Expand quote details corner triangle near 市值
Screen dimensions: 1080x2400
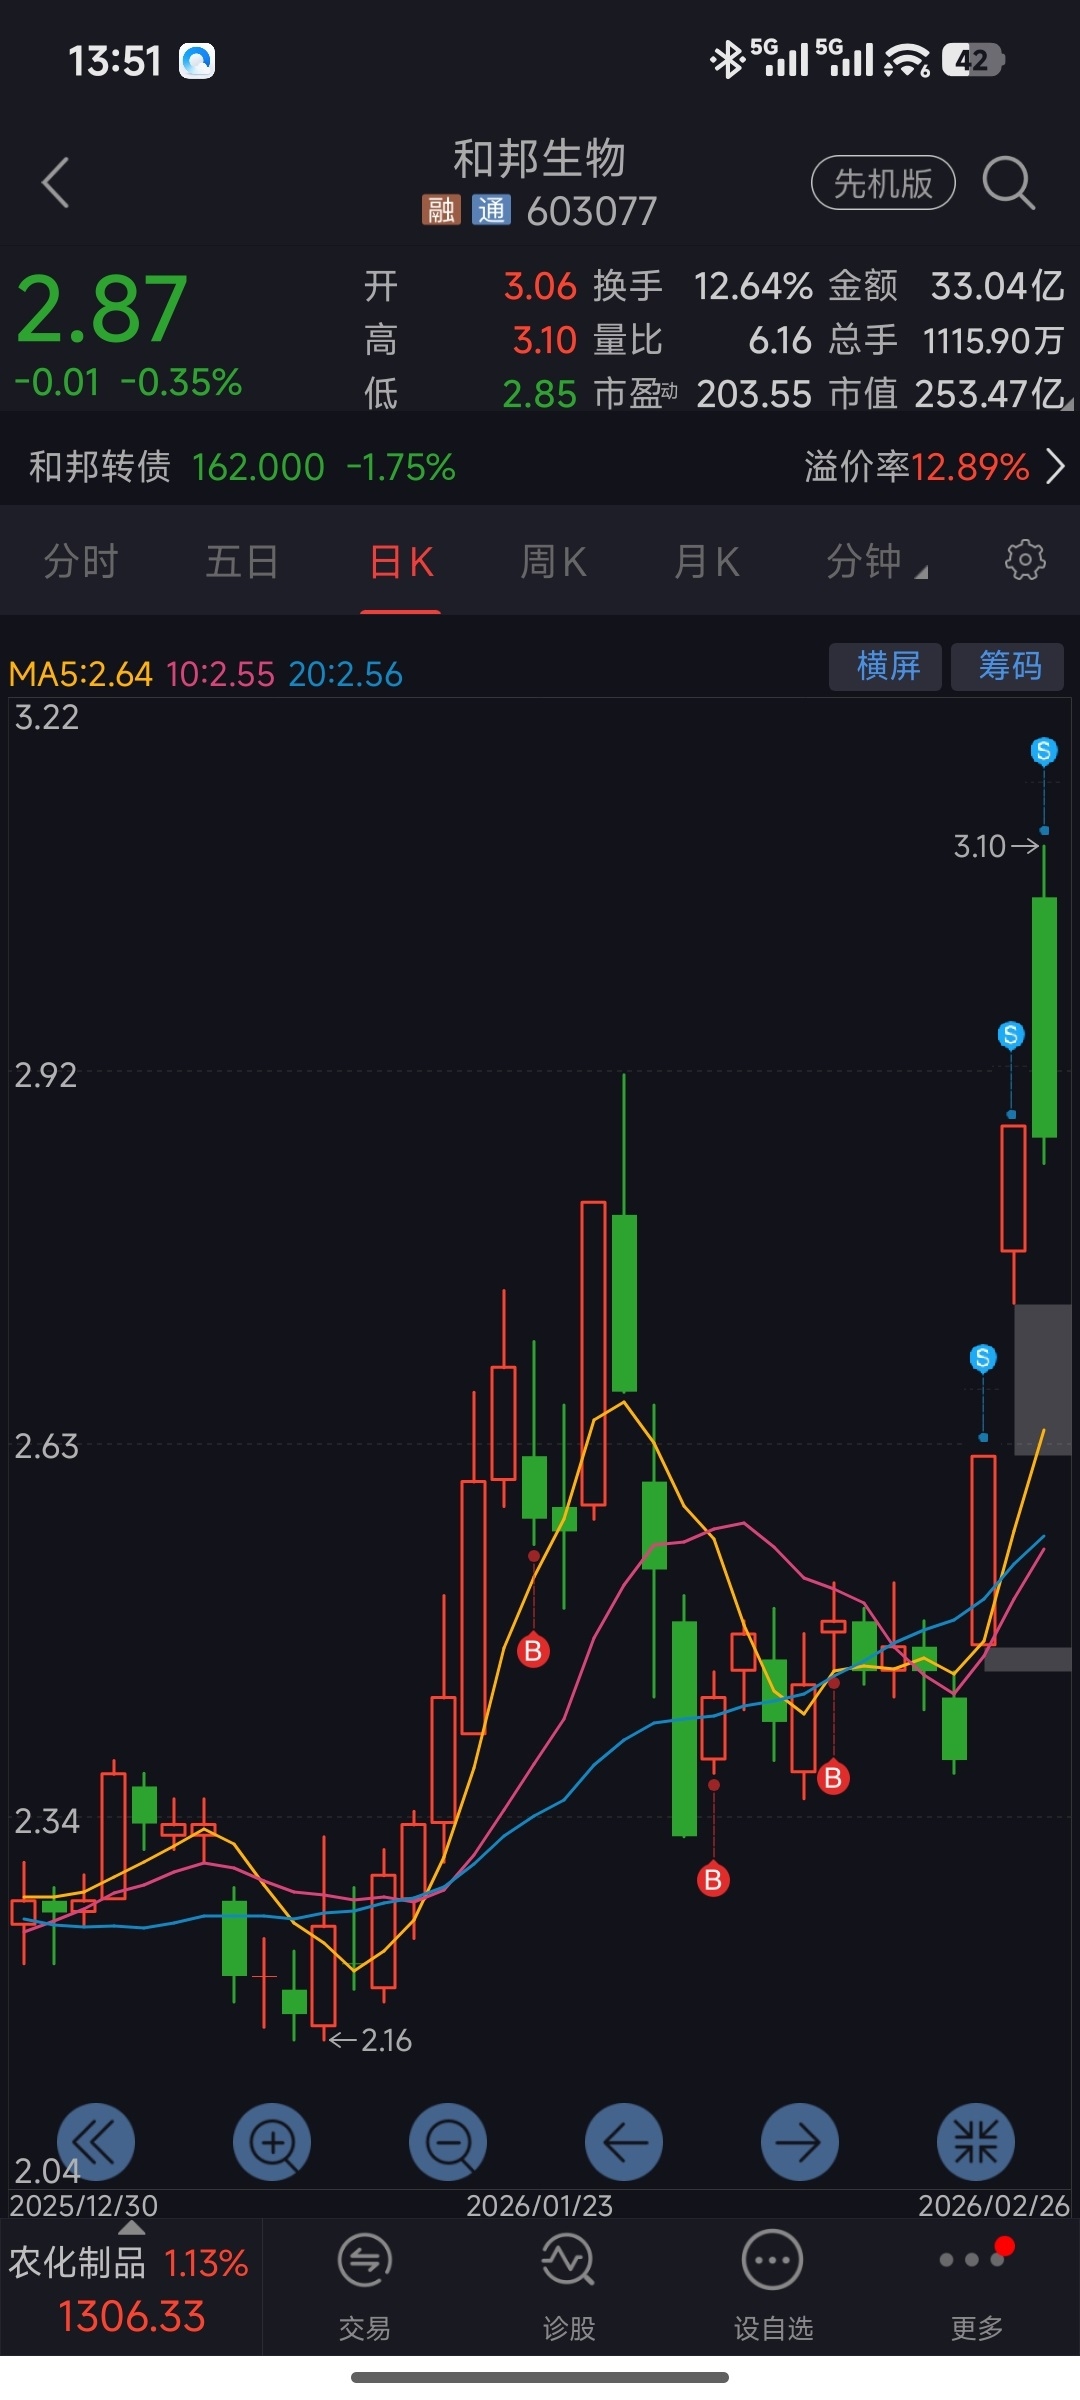tap(1068, 404)
